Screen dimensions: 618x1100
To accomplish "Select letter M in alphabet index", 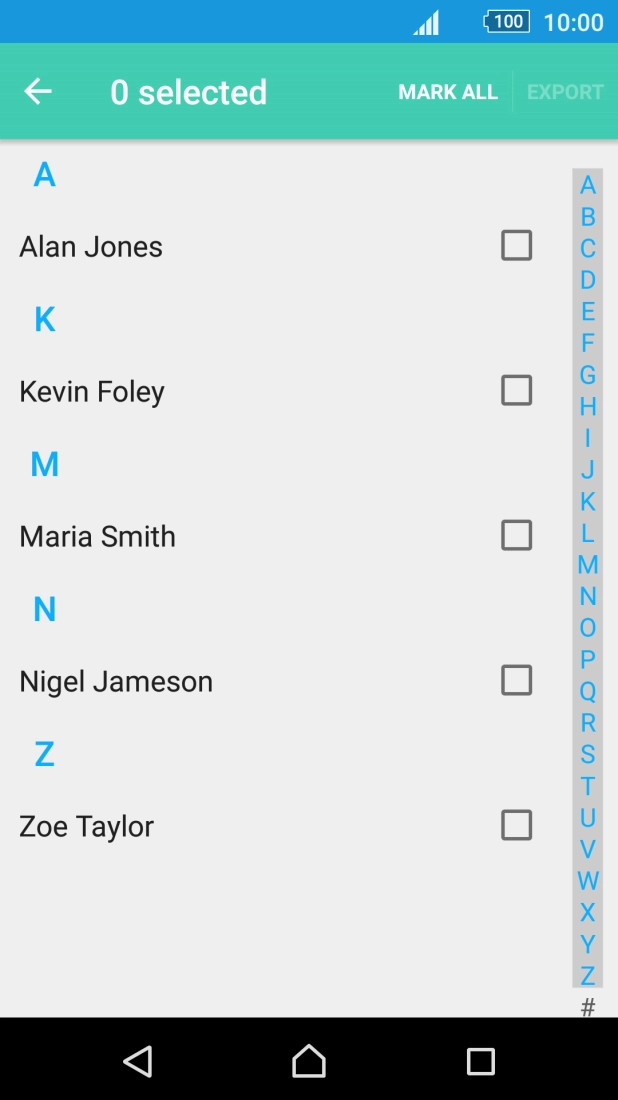I will coord(588,564).
